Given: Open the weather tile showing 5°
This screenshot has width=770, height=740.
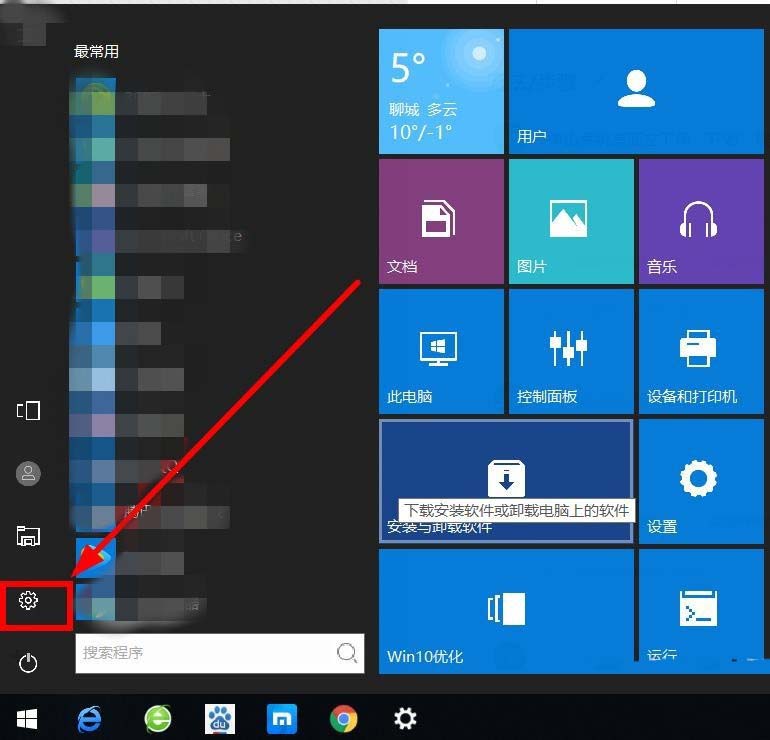Looking at the screenshot, I should pyautogui.click(x=441, y=91).
